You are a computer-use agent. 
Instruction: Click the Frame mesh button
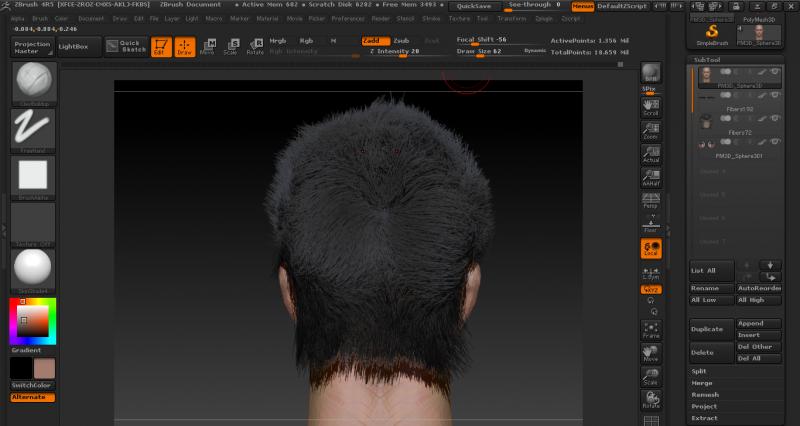tap(651, 331)
